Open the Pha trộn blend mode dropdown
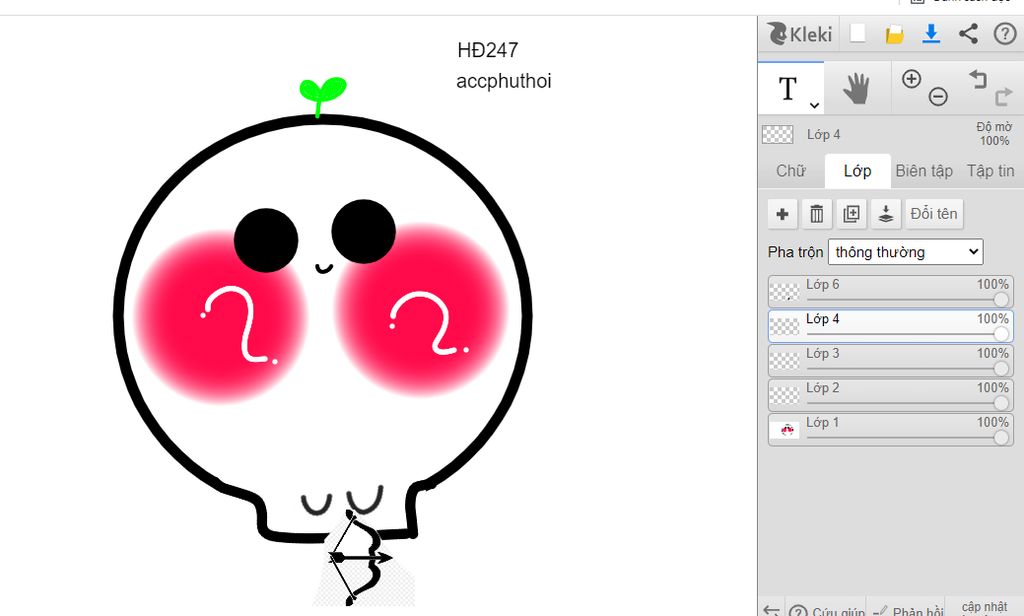This screenshot has height=616, width=1024. coord(905,252)
